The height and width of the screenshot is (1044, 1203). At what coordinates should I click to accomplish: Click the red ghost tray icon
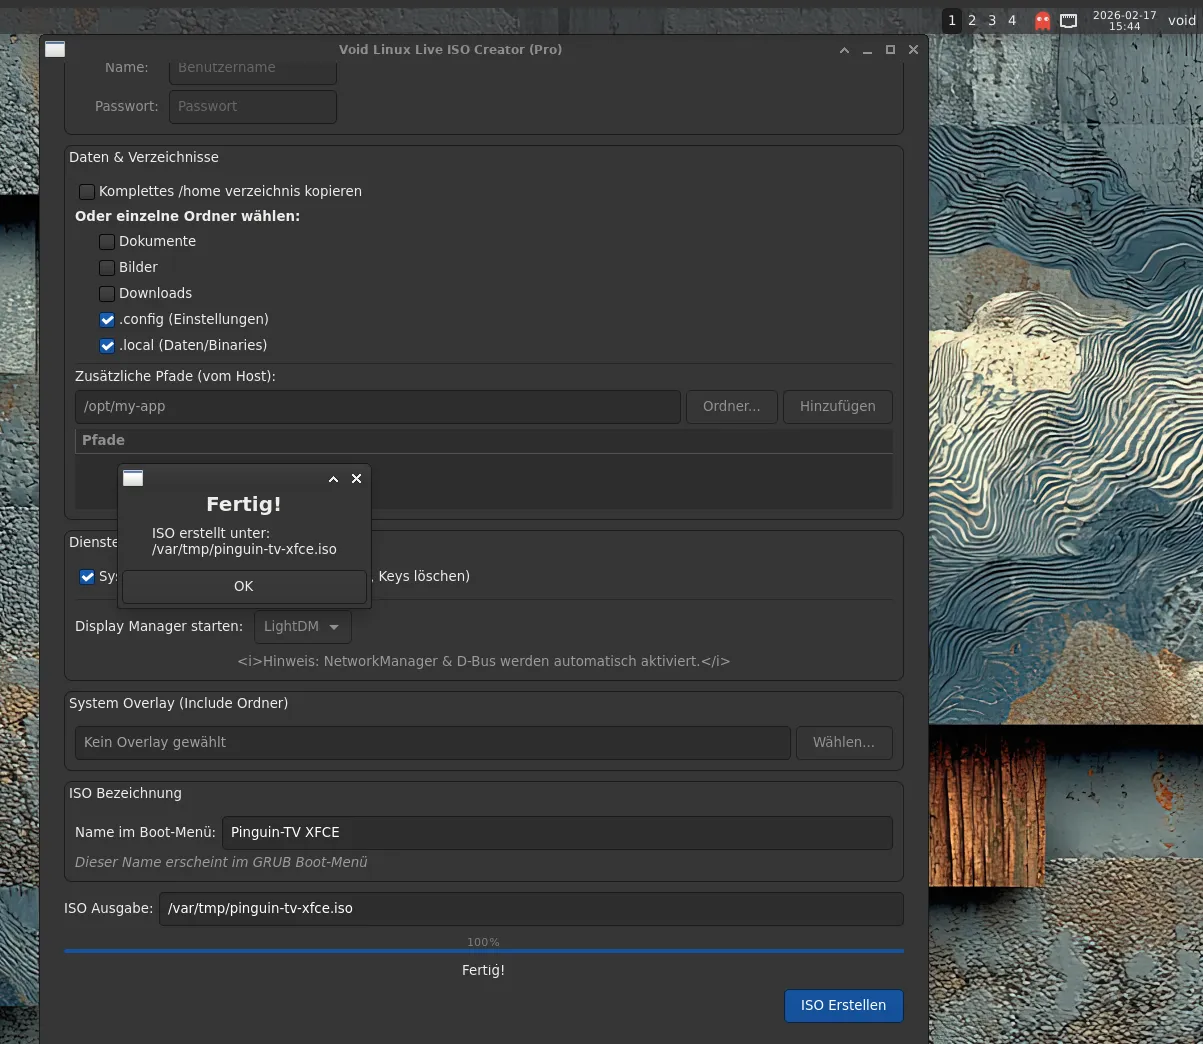point(1042,21)
